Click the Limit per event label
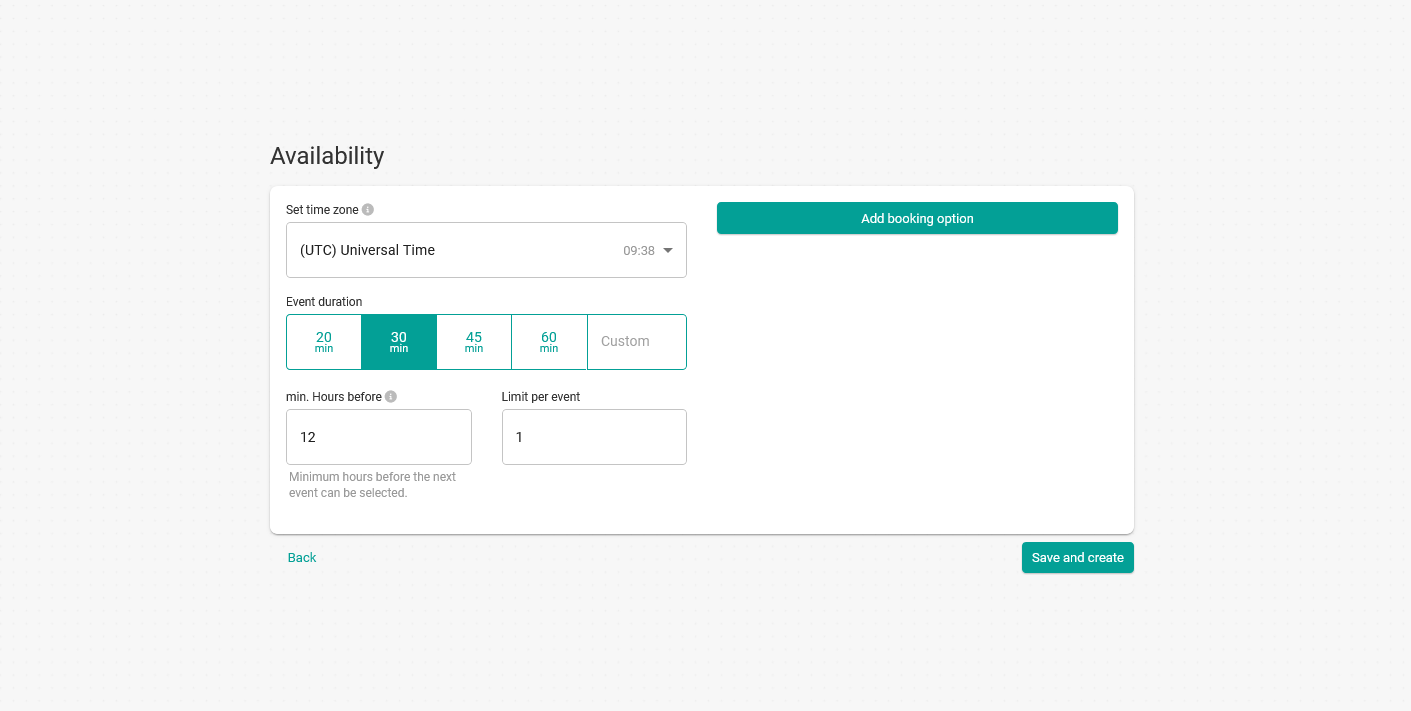The image size is (1411, 711). pyautogui.click(x=541, y=397)
